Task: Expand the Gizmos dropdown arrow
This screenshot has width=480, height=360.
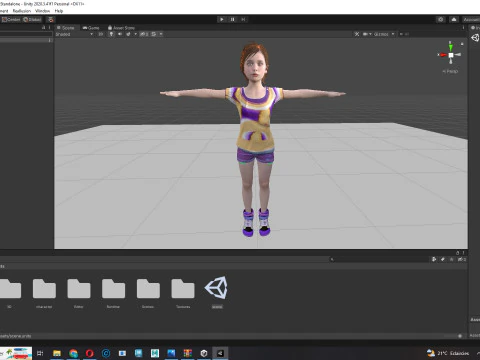Action: (x=393, y=34)
